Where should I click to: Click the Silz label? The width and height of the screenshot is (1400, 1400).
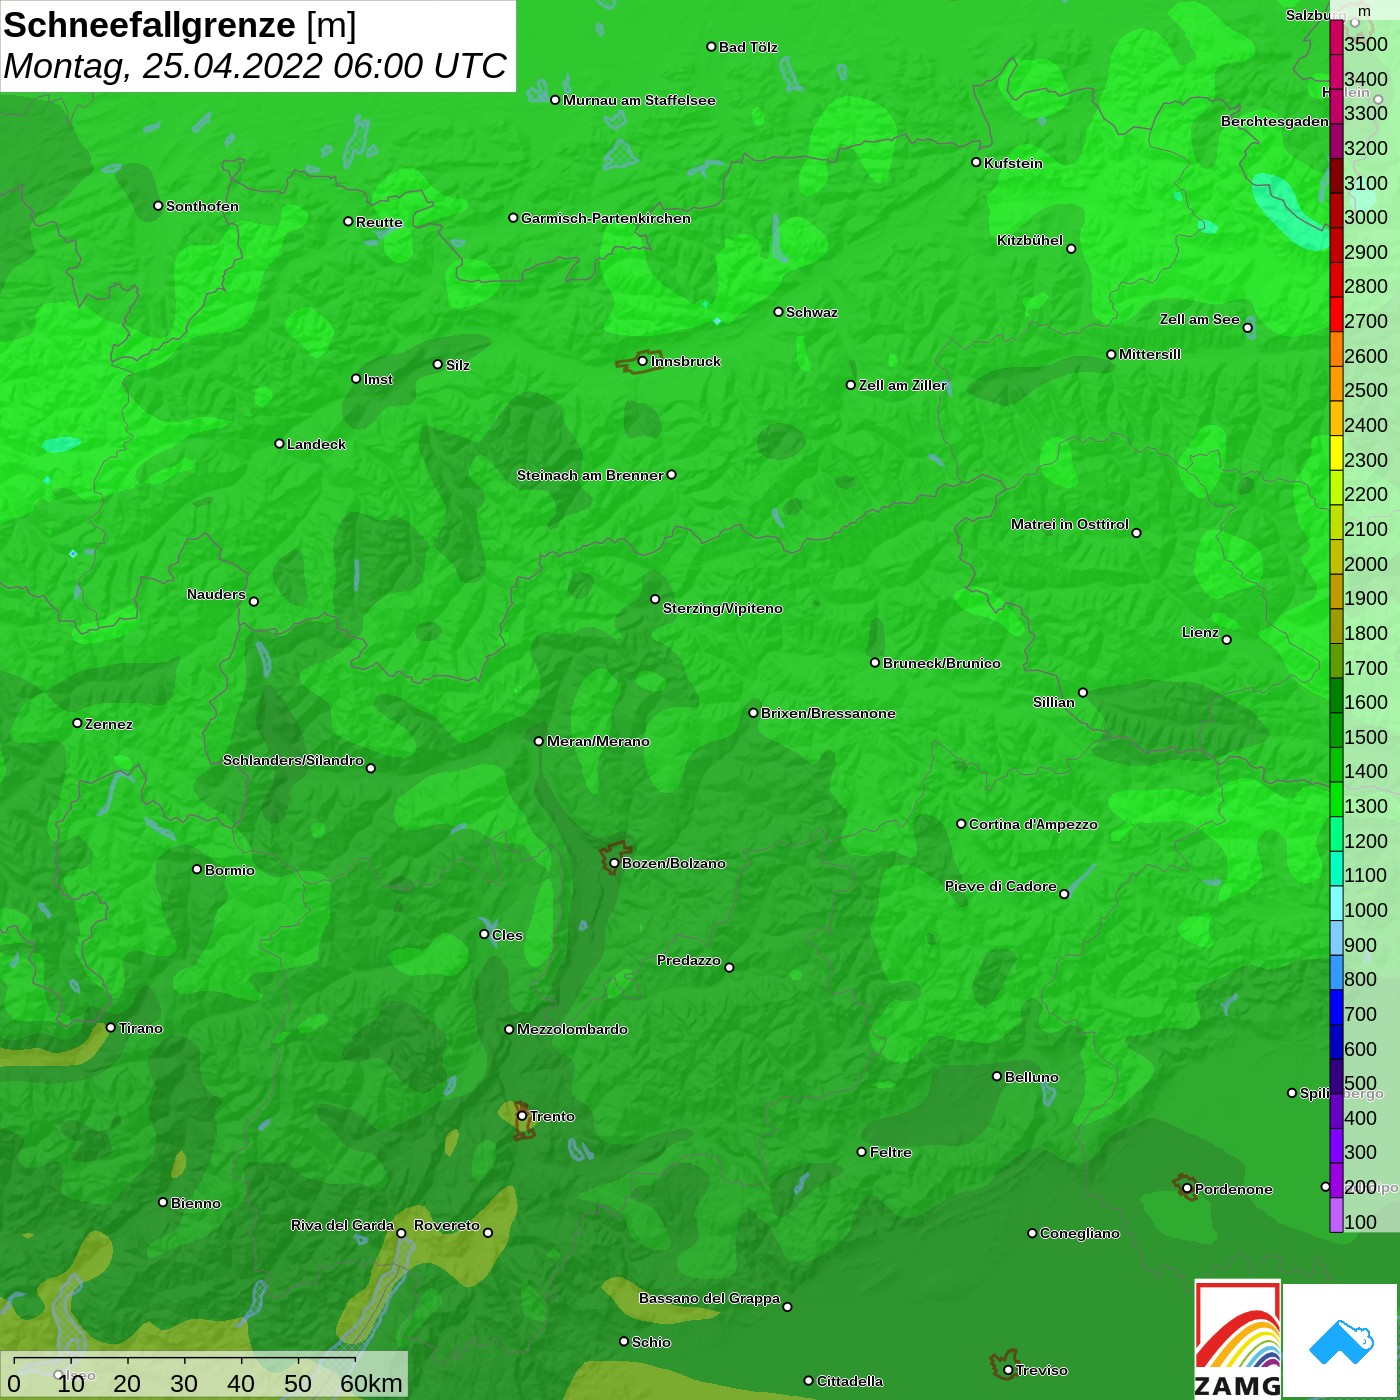point(458,365)
